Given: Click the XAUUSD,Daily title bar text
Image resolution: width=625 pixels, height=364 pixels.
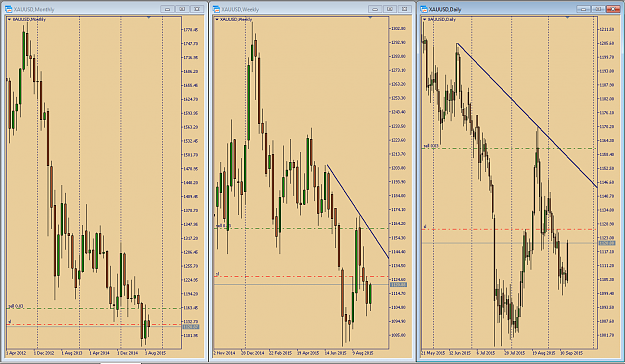Looking at the screenshot, I should [x=445, y=9].
